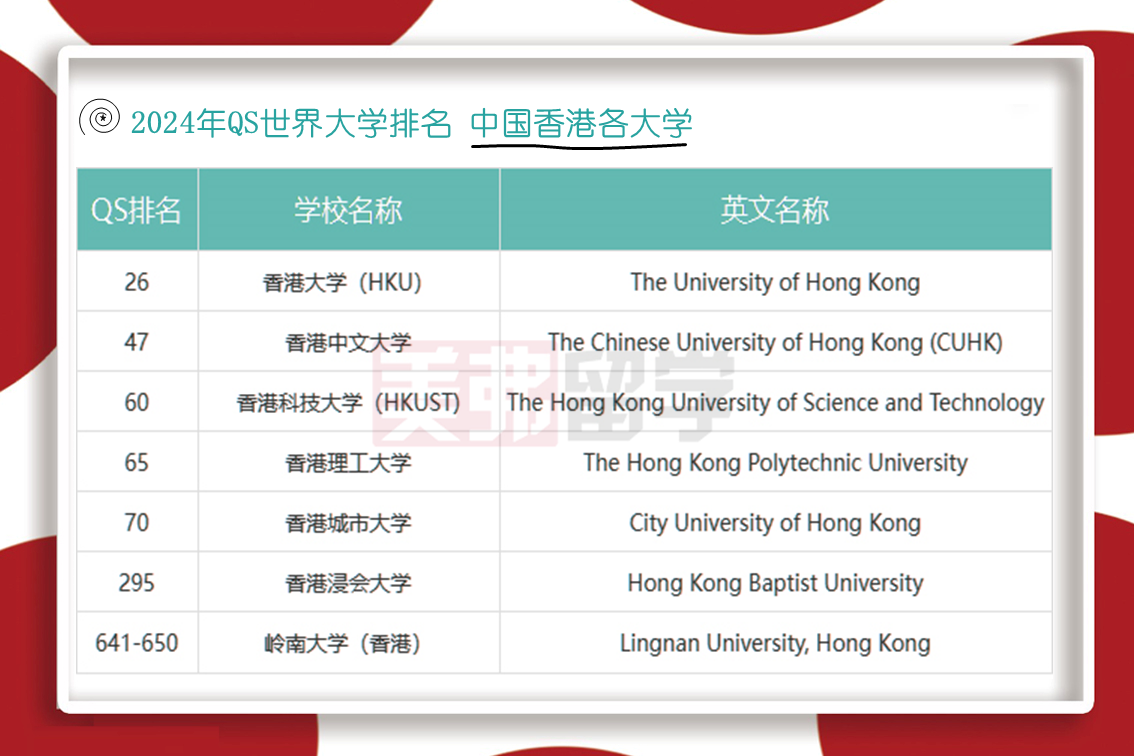The height and width of the screenshot is (756, 1134).
Task: Click rank cell 65
Action: pos(137,462)
